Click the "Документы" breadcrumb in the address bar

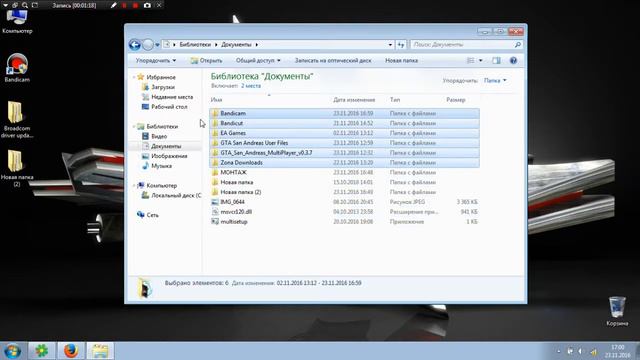pyautogui.click(x=236, y=44)
